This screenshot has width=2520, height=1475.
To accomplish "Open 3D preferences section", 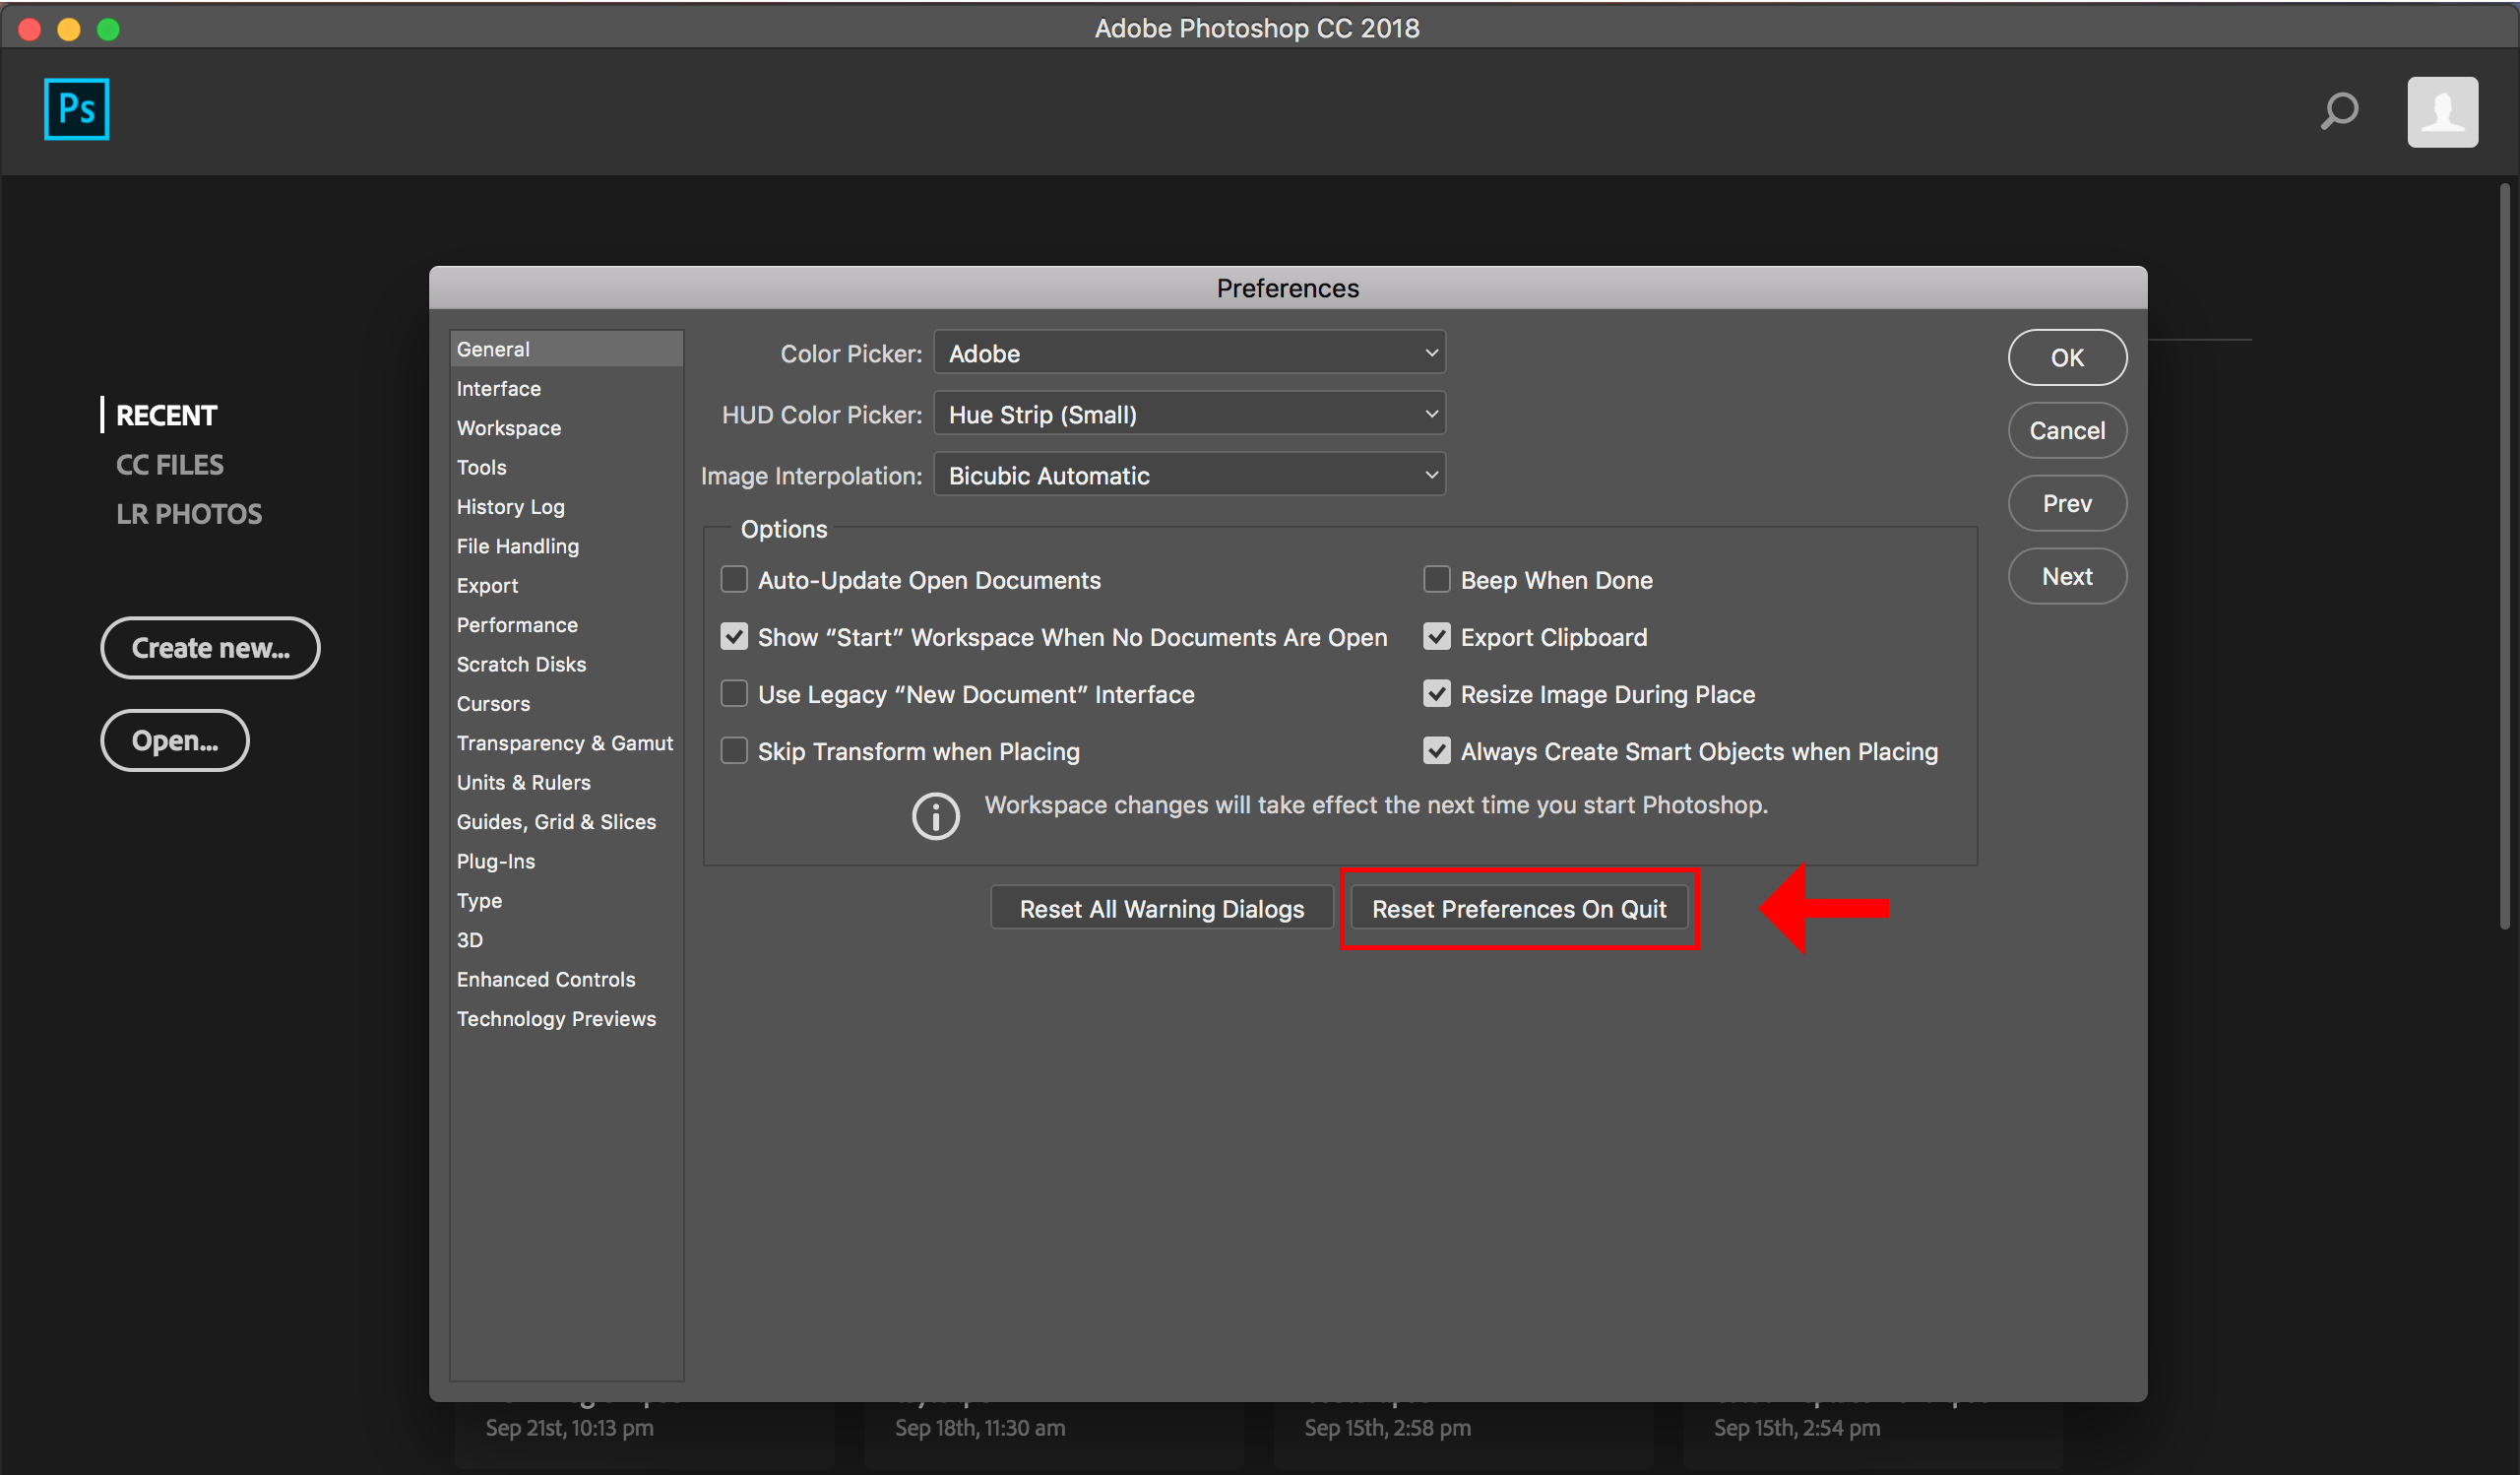I will [x=566, y=940].
